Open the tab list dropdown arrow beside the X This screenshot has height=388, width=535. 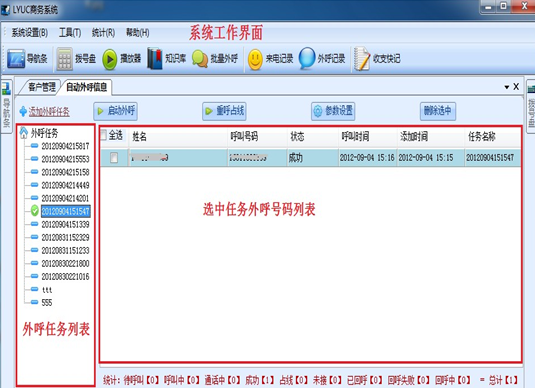pos(507,87)
